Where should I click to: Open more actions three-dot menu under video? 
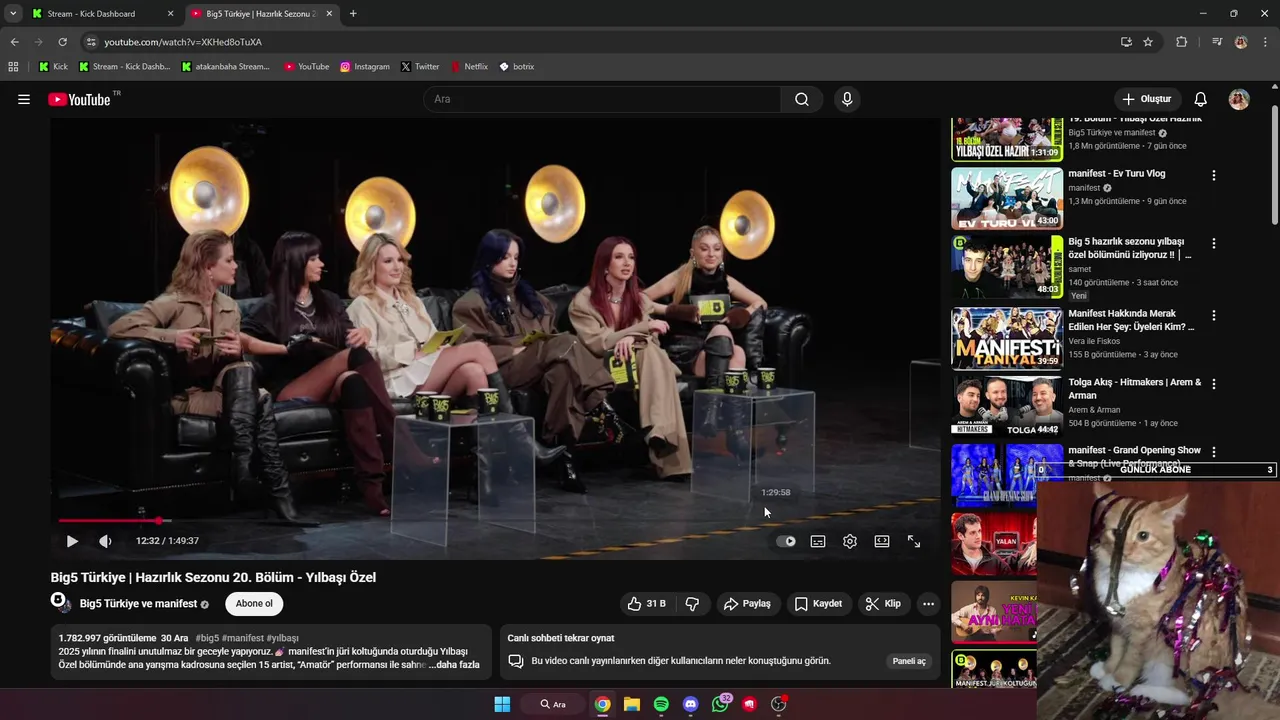[928, 604]
